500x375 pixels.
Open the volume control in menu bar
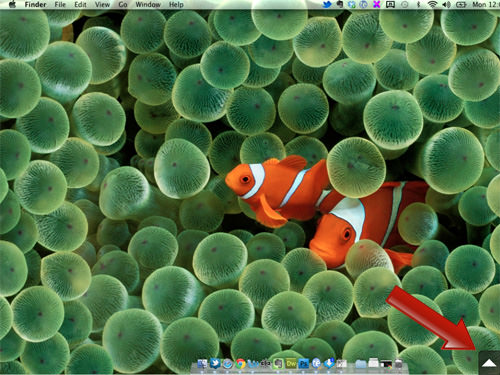pyautogui.click(x=447, y=4)
